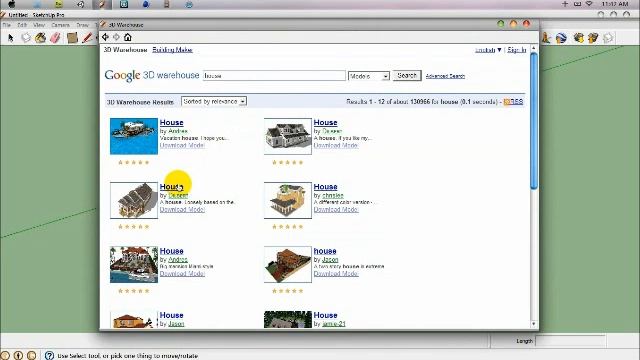640x360 pixels.
Task: Open the Building Maker link
Action: pyautogui.click(x=172, y=50)
